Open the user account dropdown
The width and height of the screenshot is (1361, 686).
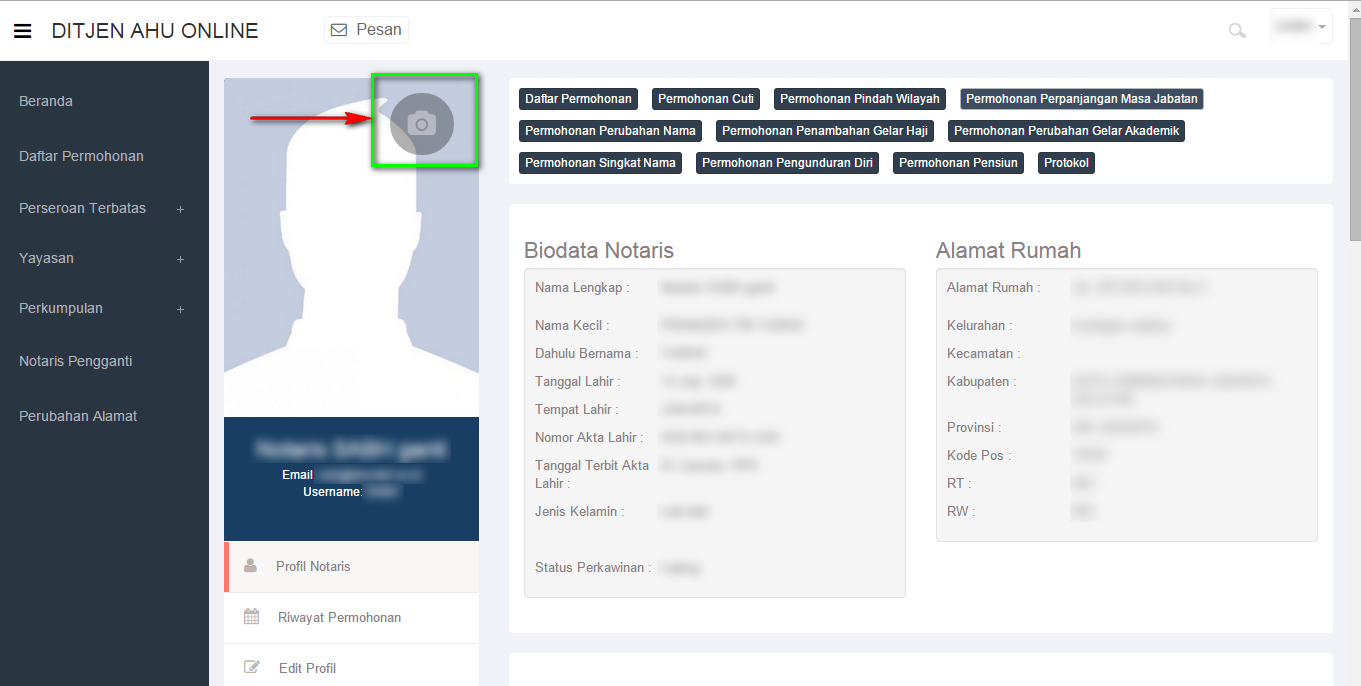(1301, 27)
